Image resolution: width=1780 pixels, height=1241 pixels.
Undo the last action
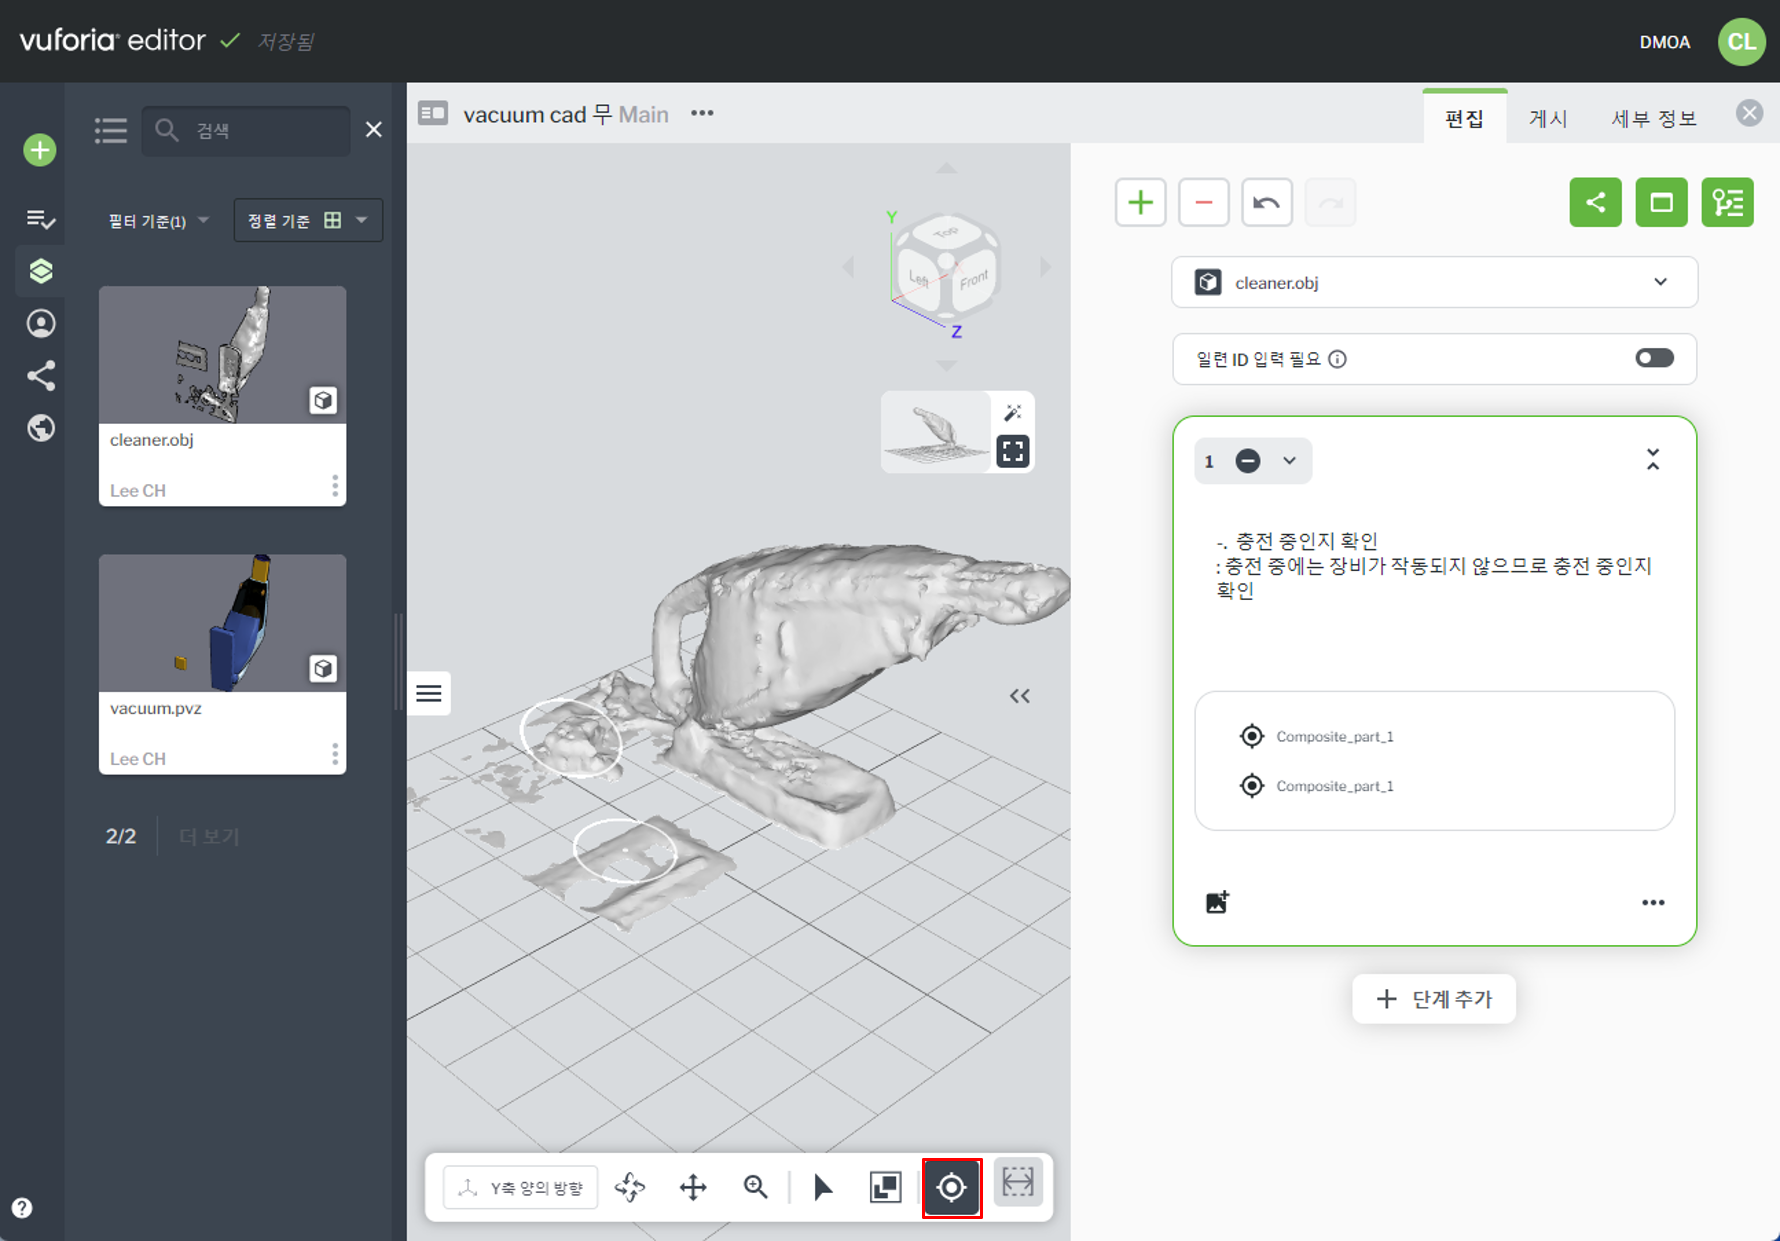coord(1266,203)
